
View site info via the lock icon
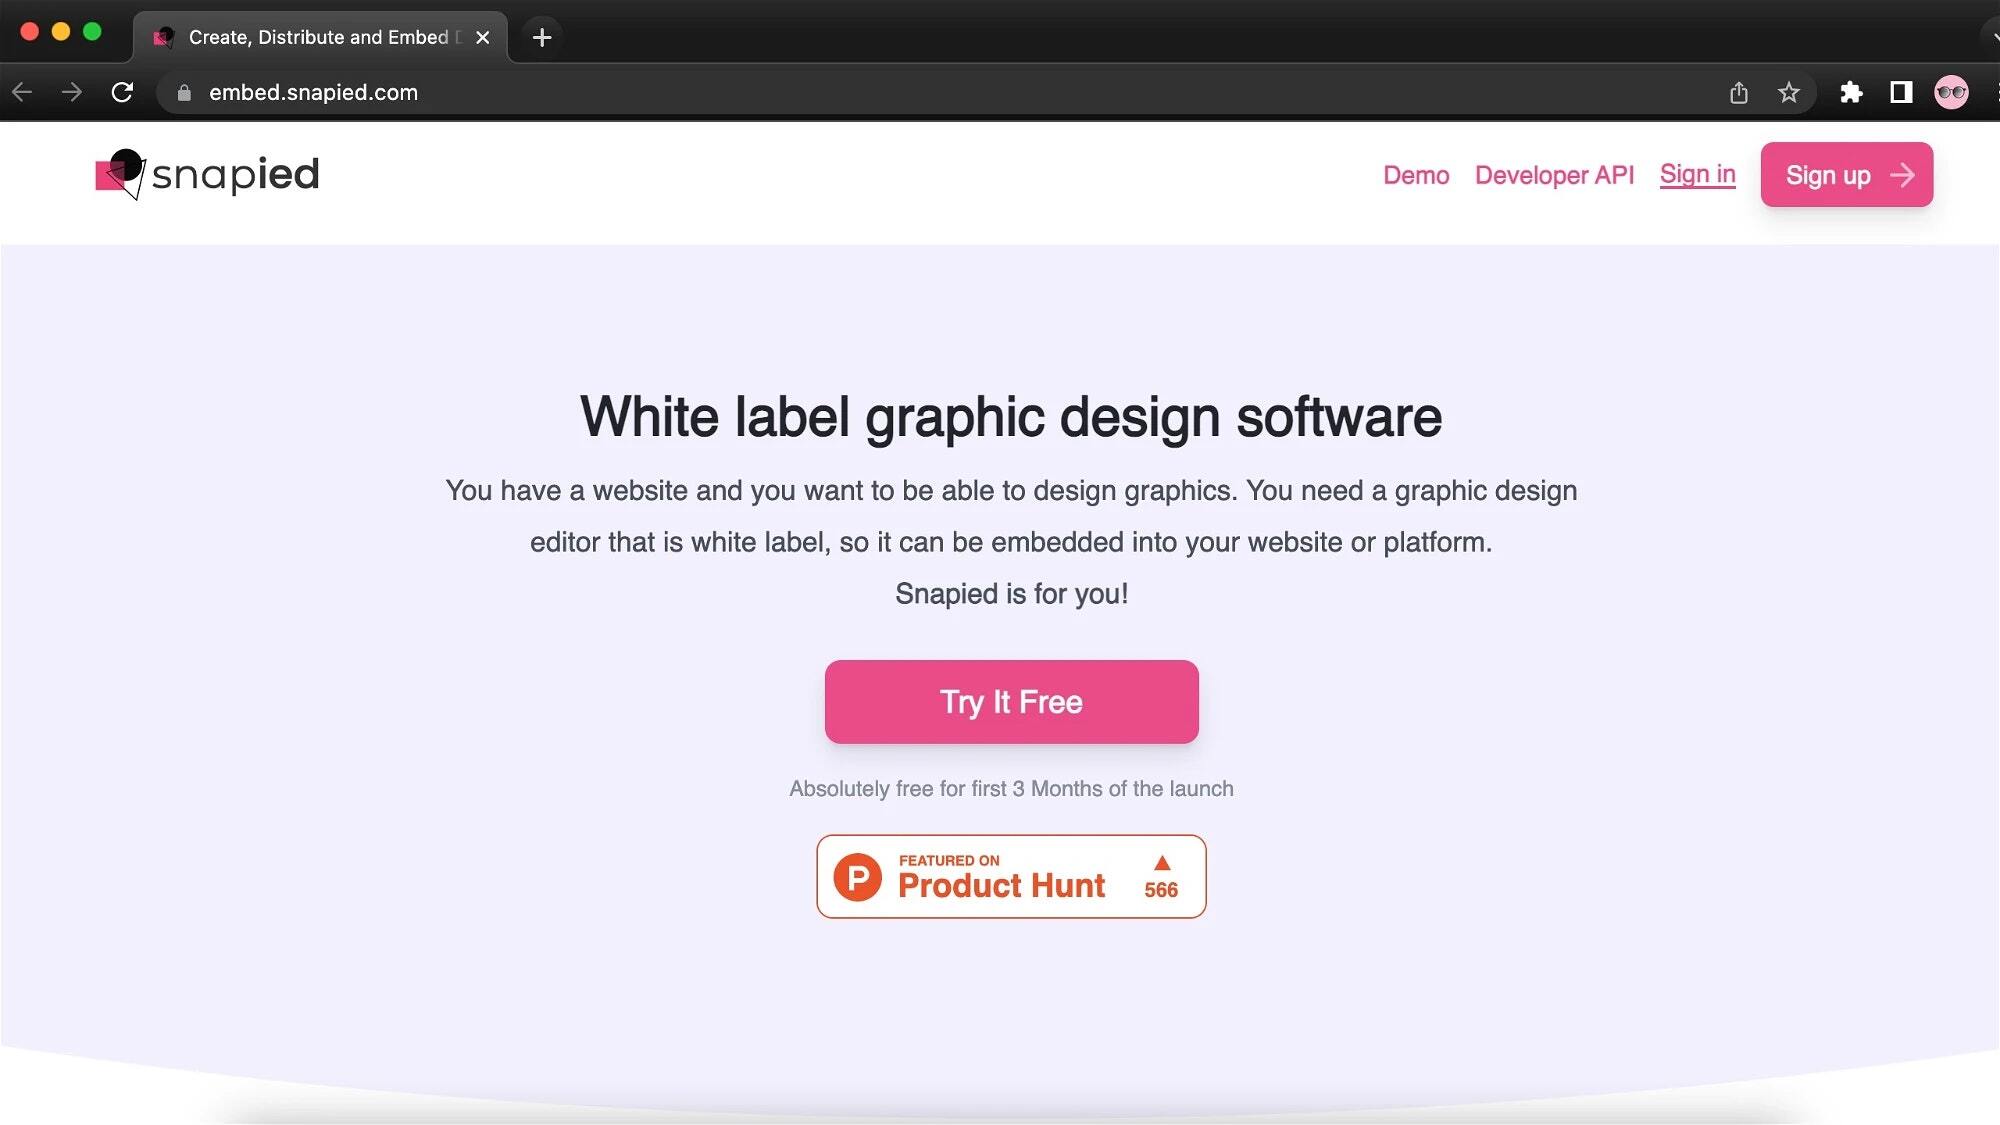click(x=184, y=93)
